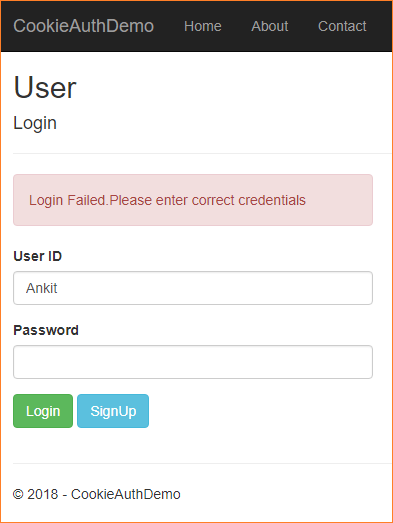Click the Ankit text in User ID
The height and width of the screenshot is (523, 393).
(41, 288)
